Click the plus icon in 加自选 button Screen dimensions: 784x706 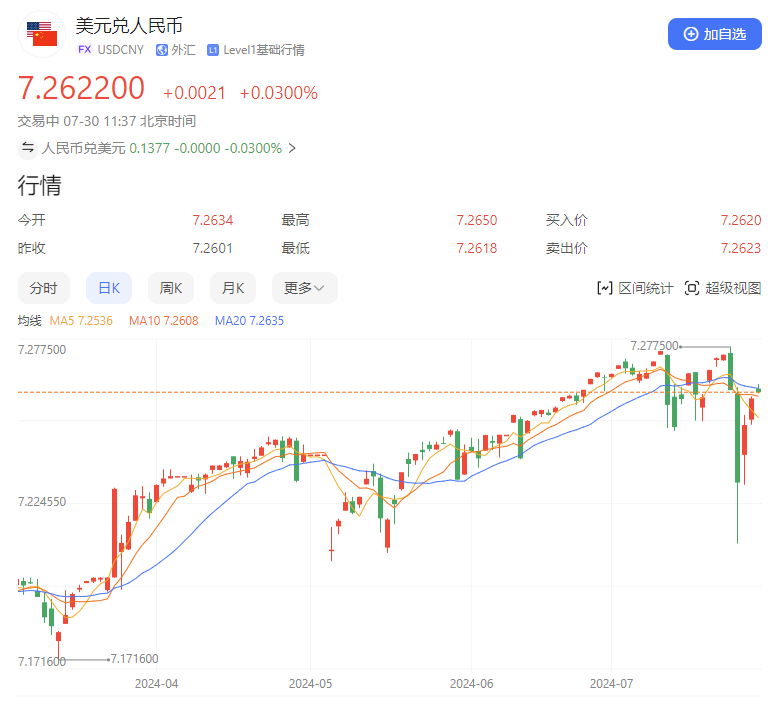click(x=690, y=34)
